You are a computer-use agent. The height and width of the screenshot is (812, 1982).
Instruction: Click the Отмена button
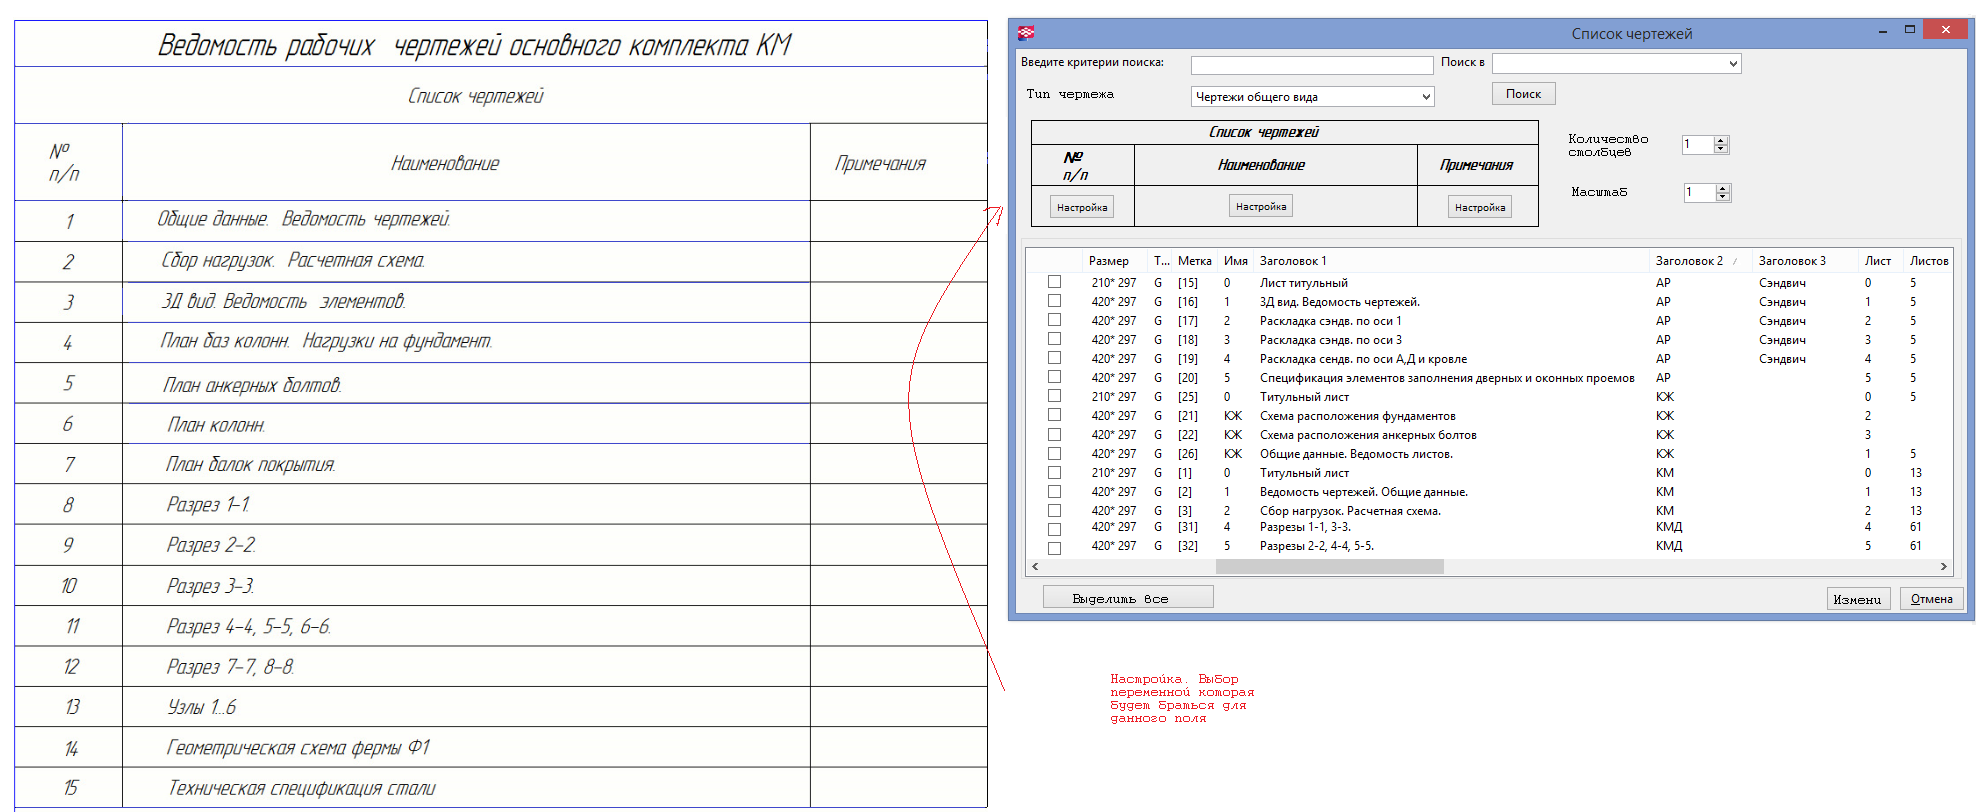pyautogui.click(x=1931, y=599)
